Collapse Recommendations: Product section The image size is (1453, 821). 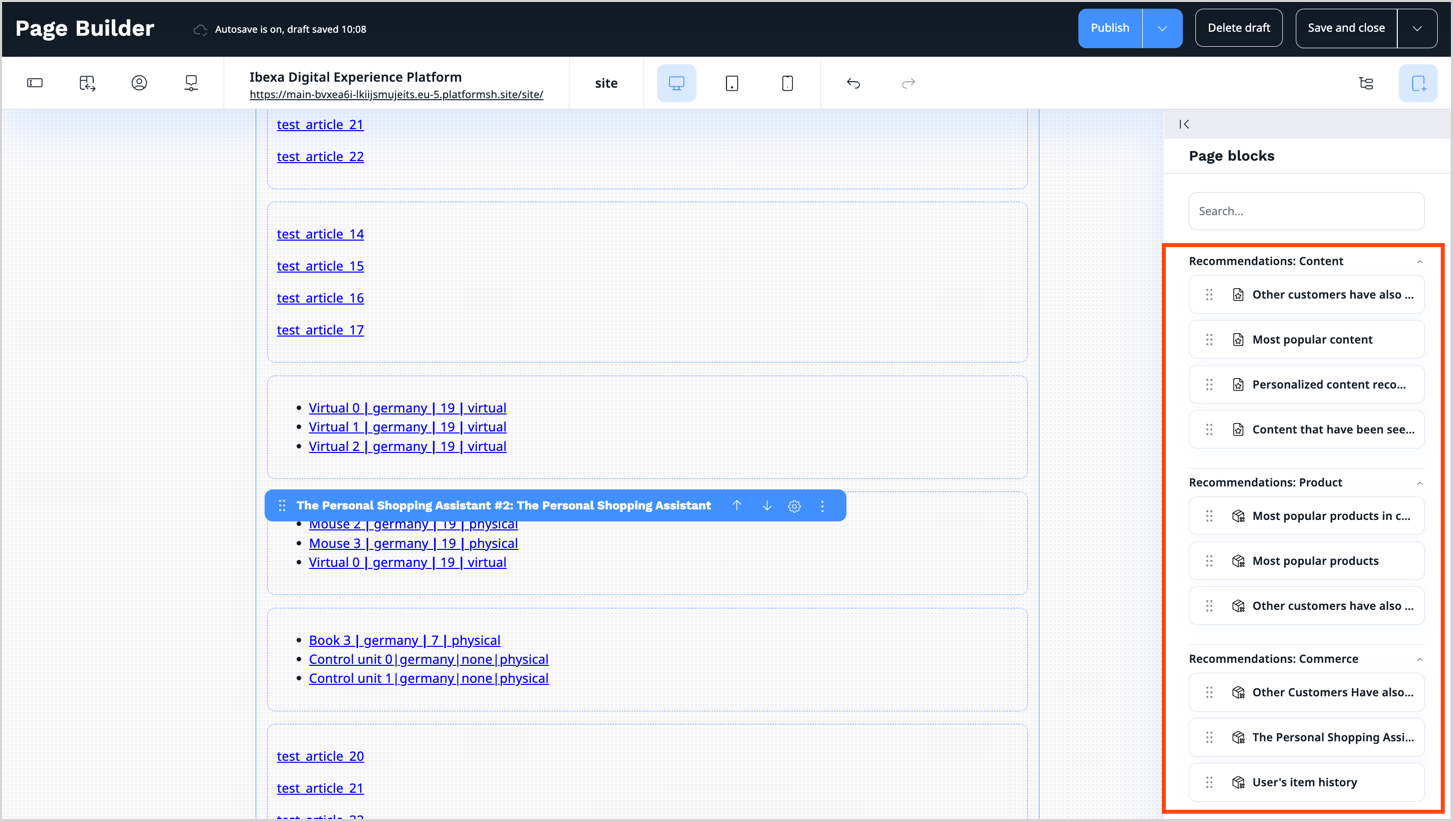click(1419, 483)
